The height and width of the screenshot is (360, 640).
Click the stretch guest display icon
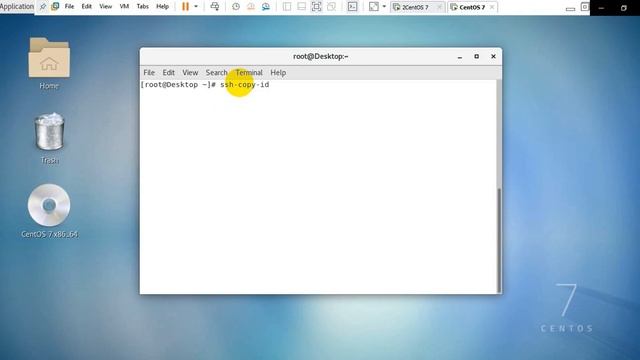pyautogui.click(x=373, y=7)
